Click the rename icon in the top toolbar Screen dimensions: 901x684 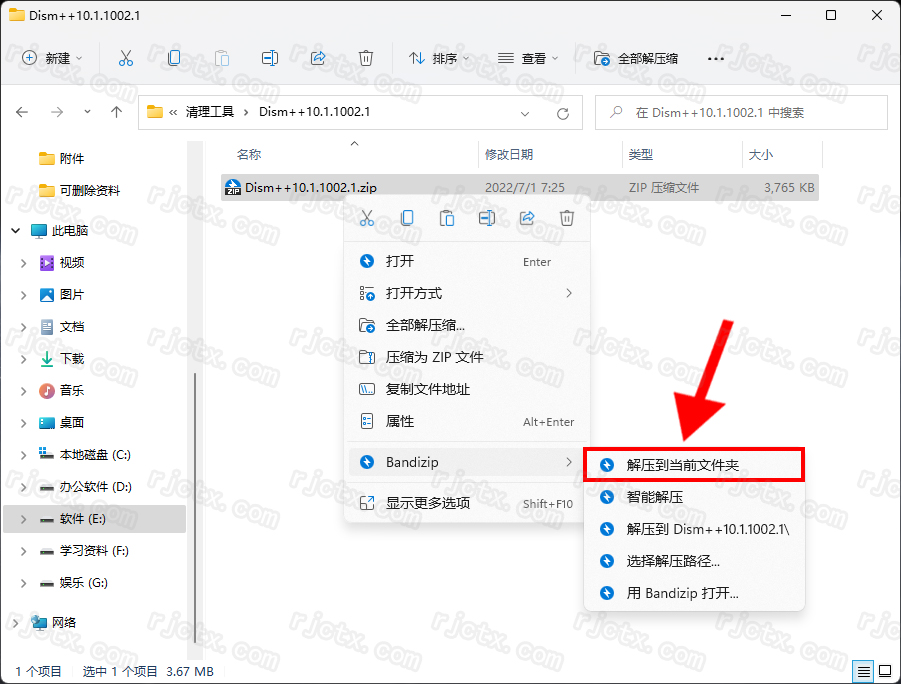click(x=270, y=58)
